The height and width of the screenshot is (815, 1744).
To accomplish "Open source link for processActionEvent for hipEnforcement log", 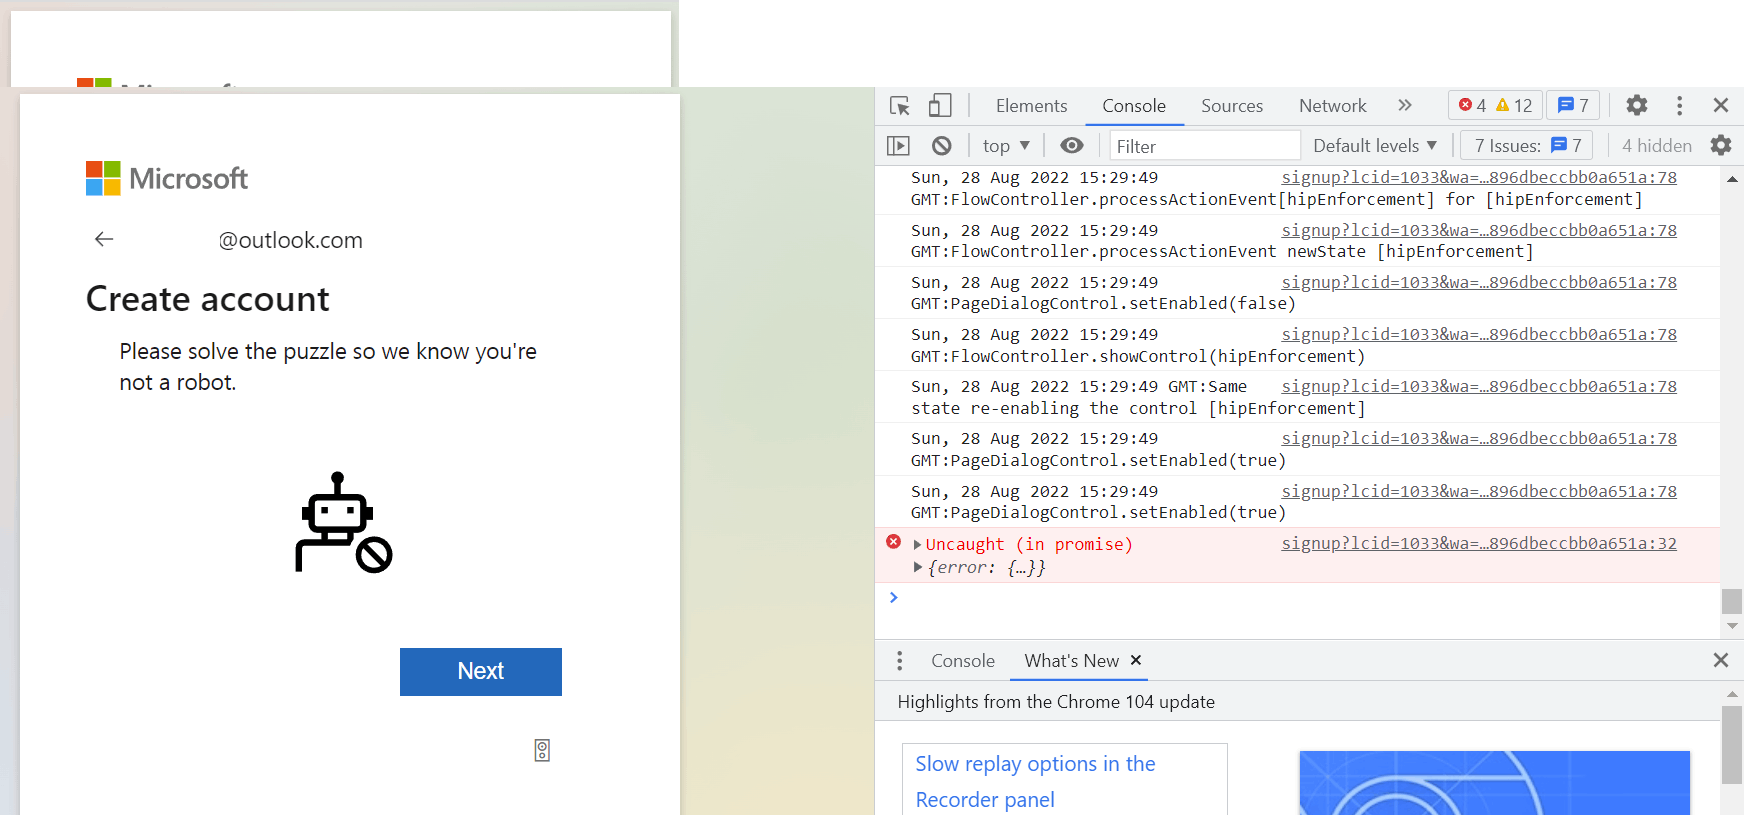I will [x=1479, y=178].
